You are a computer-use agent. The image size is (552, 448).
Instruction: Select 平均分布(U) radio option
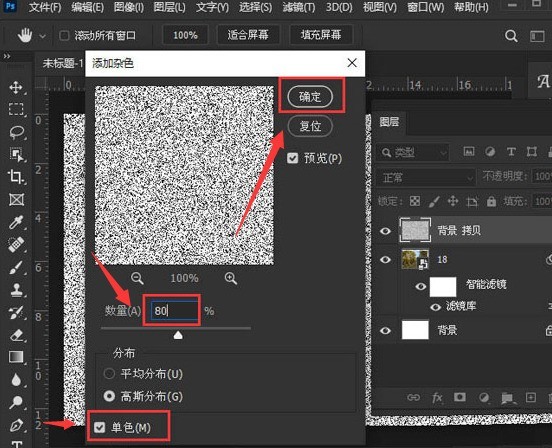109,373
